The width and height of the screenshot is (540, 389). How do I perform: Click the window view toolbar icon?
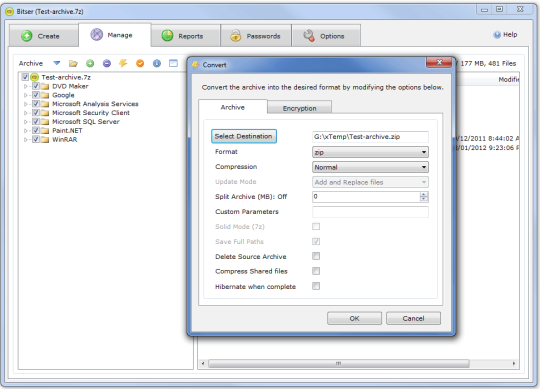tap(173, 63)
